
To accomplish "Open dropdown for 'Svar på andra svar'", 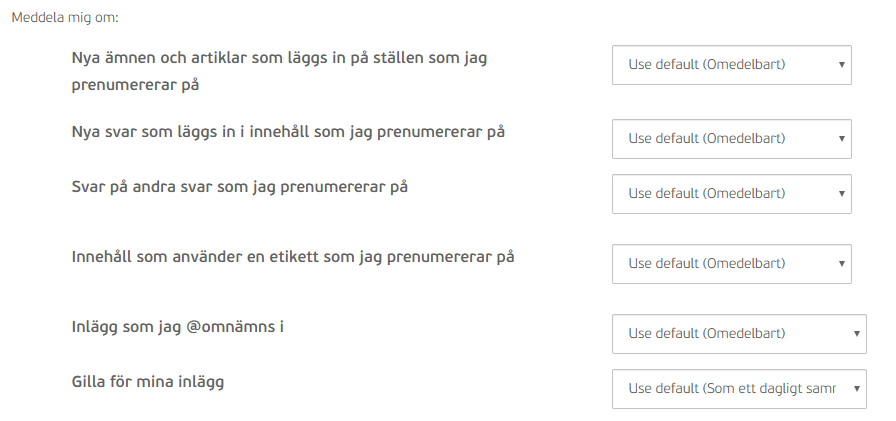I will tap(731, 193).
